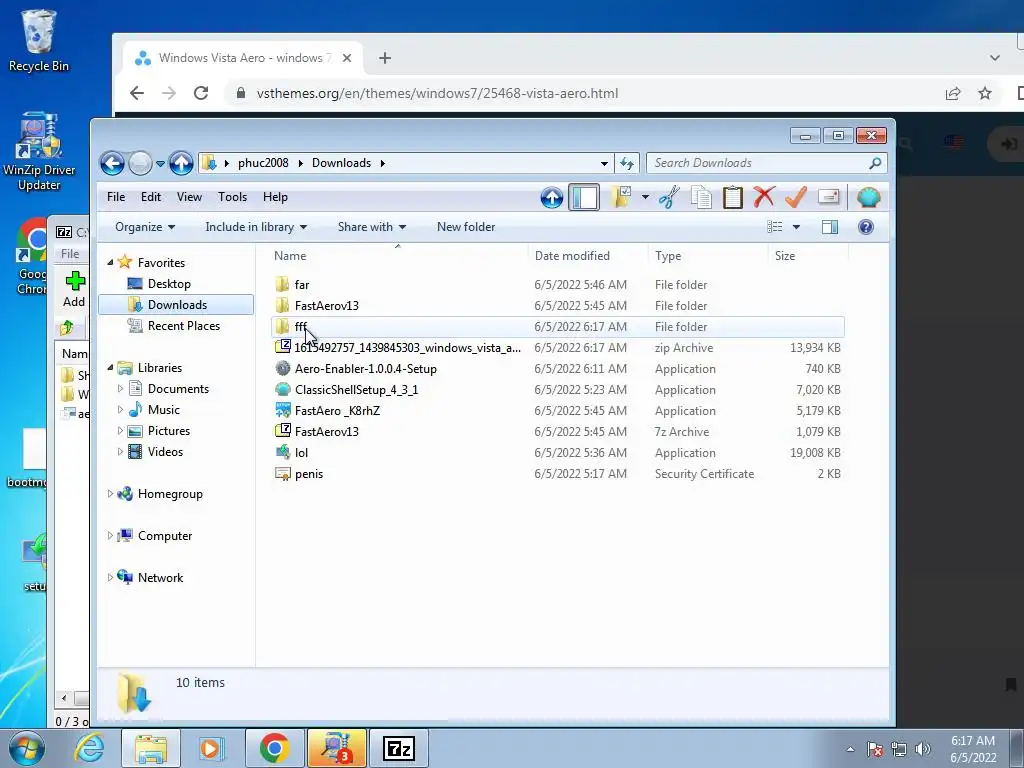Image resolution: width=1024 pixels, height=768 pixels.
Task: Expand the Homegroup node
Action: point(110,494)
